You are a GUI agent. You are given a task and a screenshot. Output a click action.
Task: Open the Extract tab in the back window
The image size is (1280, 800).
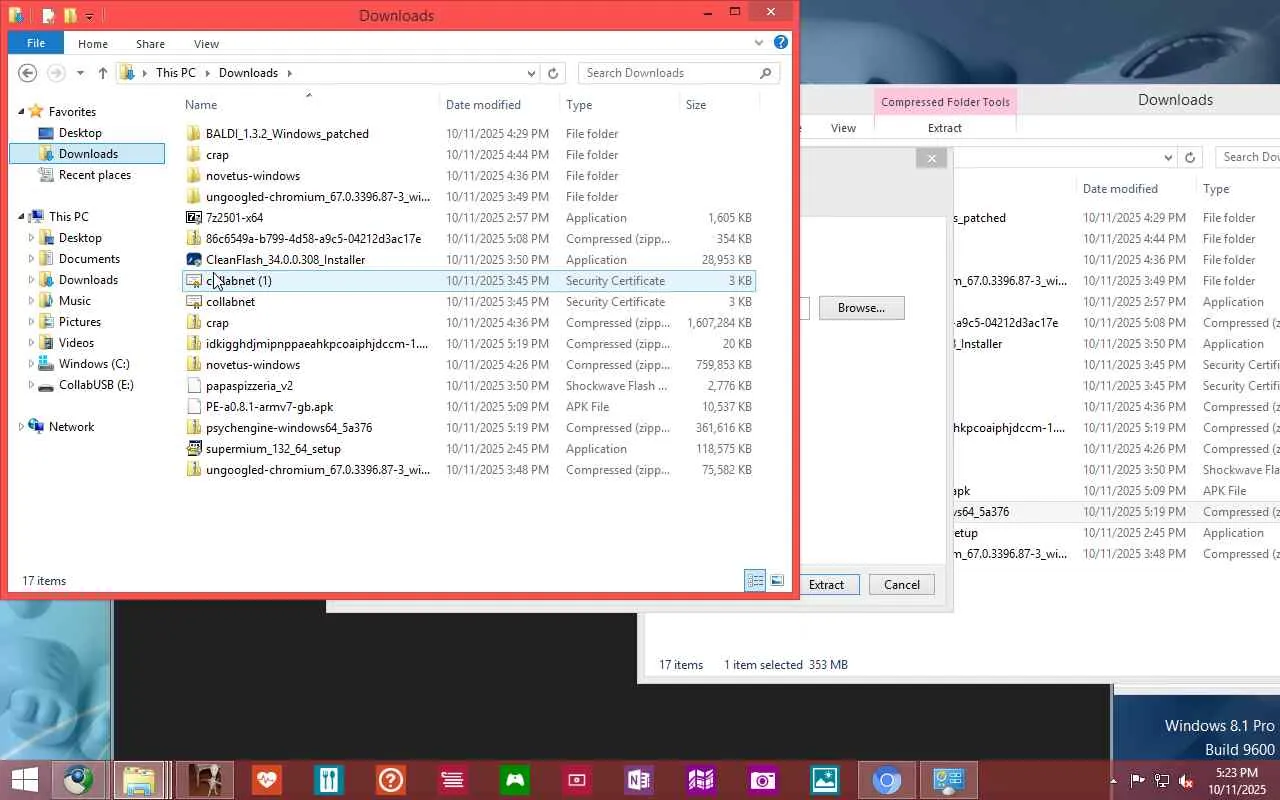pos(945,128)
